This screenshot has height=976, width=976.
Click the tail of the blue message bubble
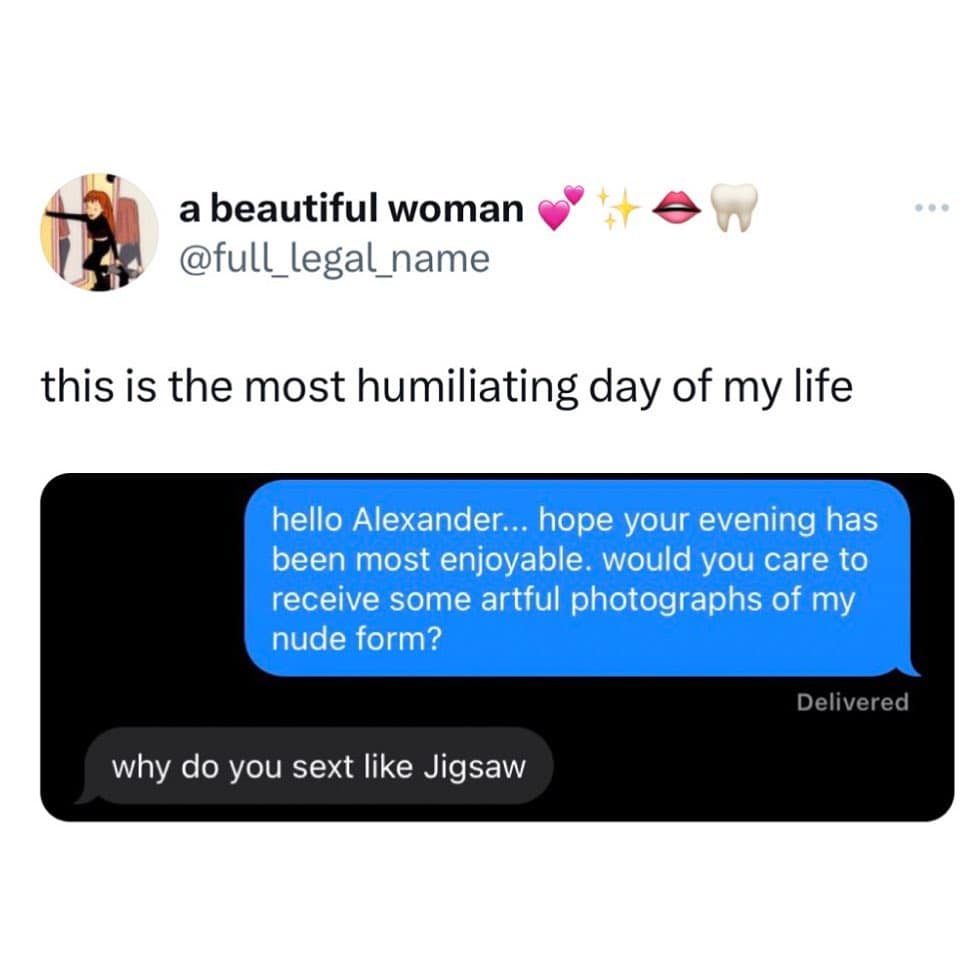[909, 670]
